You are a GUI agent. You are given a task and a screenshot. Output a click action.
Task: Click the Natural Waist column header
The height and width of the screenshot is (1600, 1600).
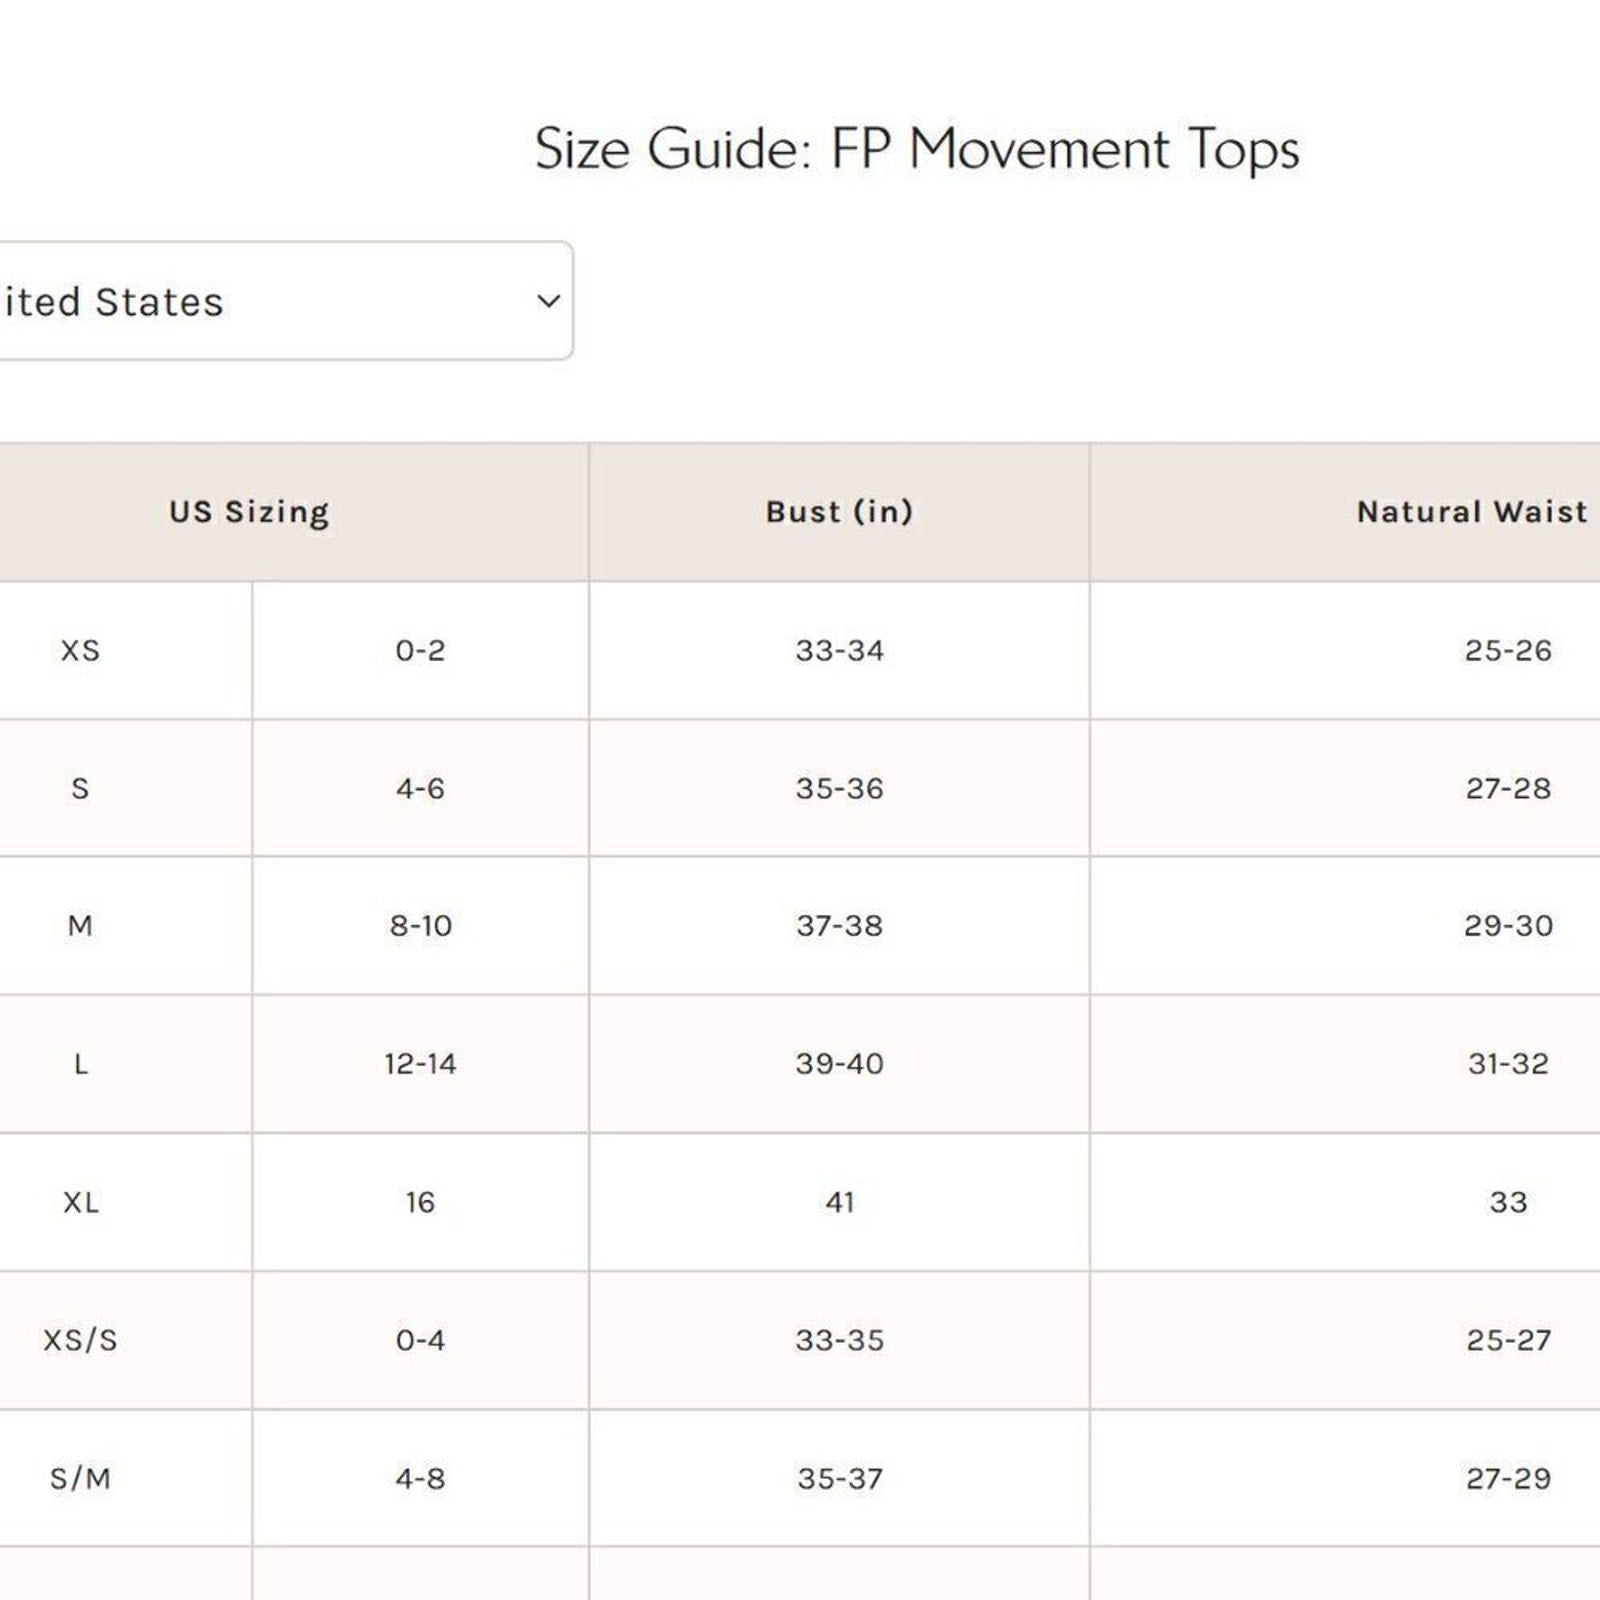tap(1470, 512)
